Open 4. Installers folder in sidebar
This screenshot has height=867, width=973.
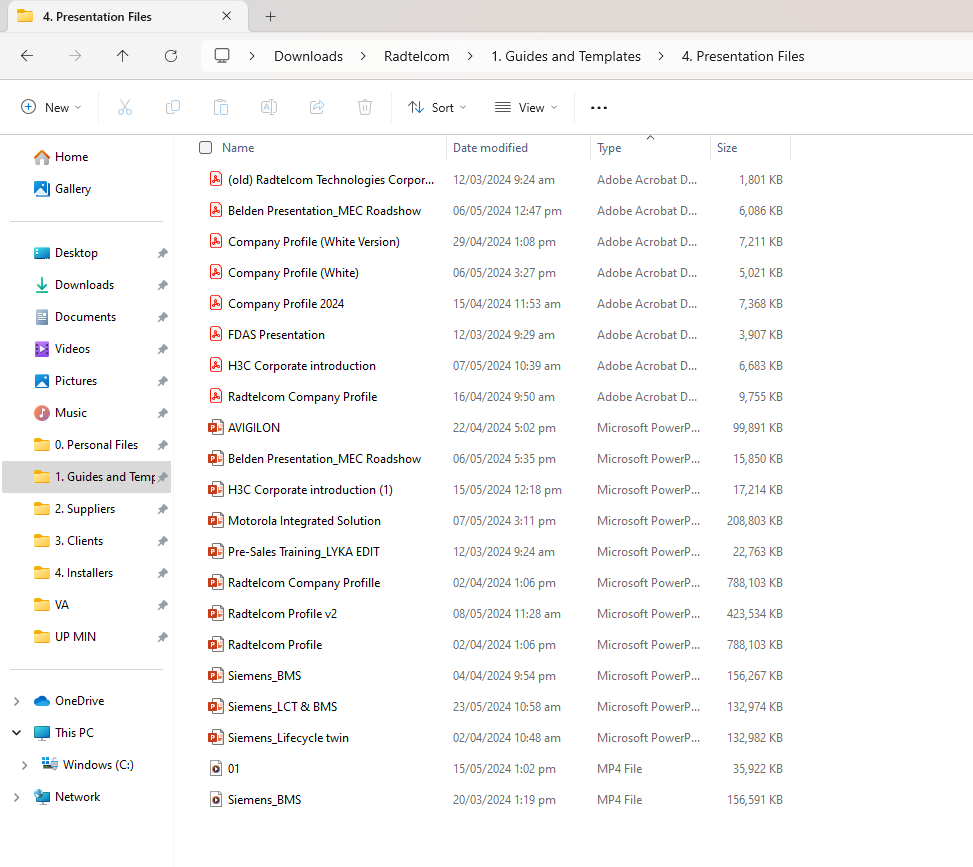pyautogui.click(x=84, y=573)
